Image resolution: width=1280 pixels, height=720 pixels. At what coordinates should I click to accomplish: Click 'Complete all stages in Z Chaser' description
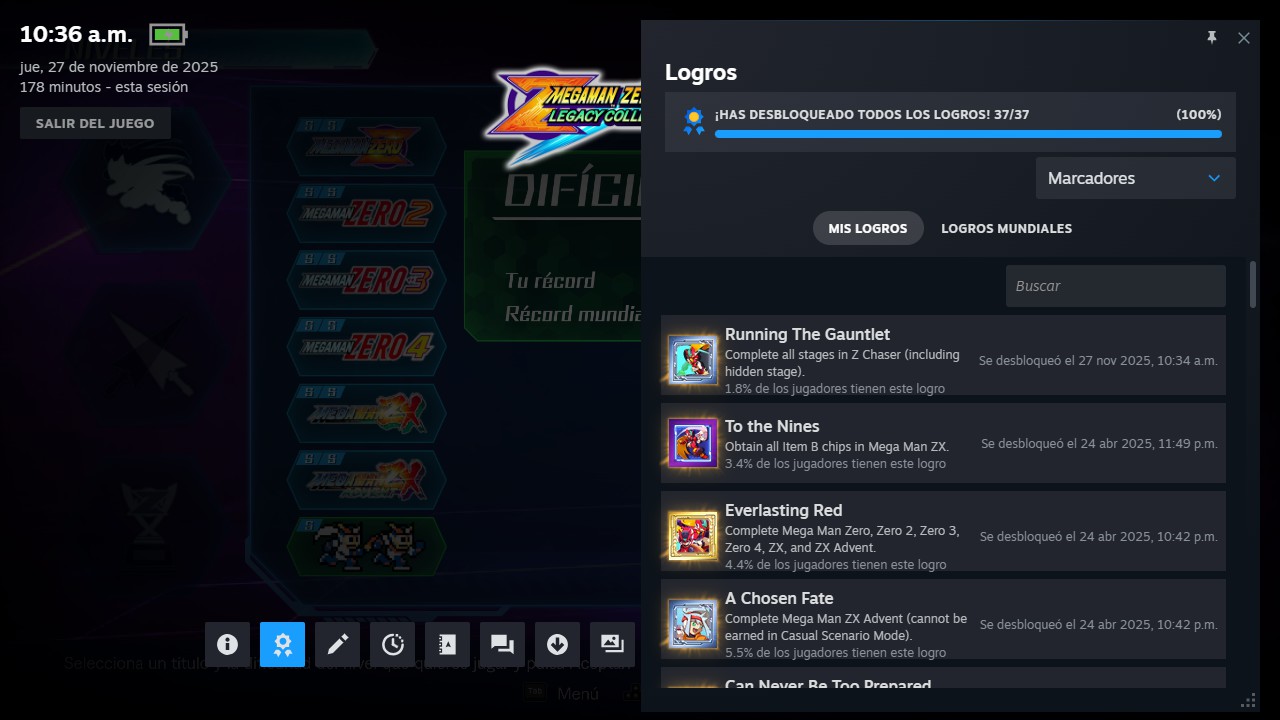(x=842, y=363)
